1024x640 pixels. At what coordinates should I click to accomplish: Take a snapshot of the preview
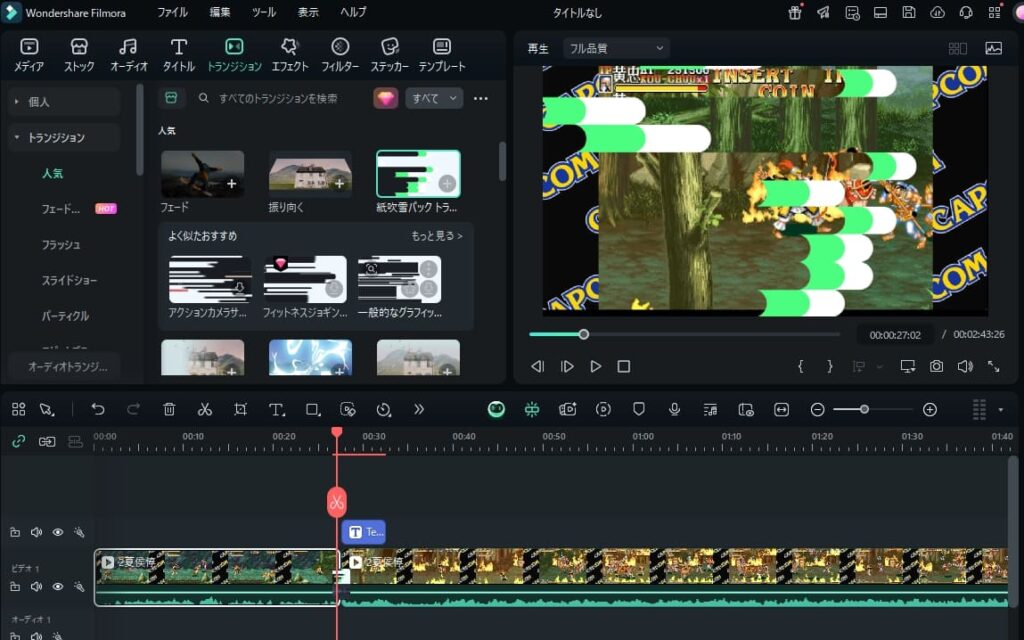936,366
